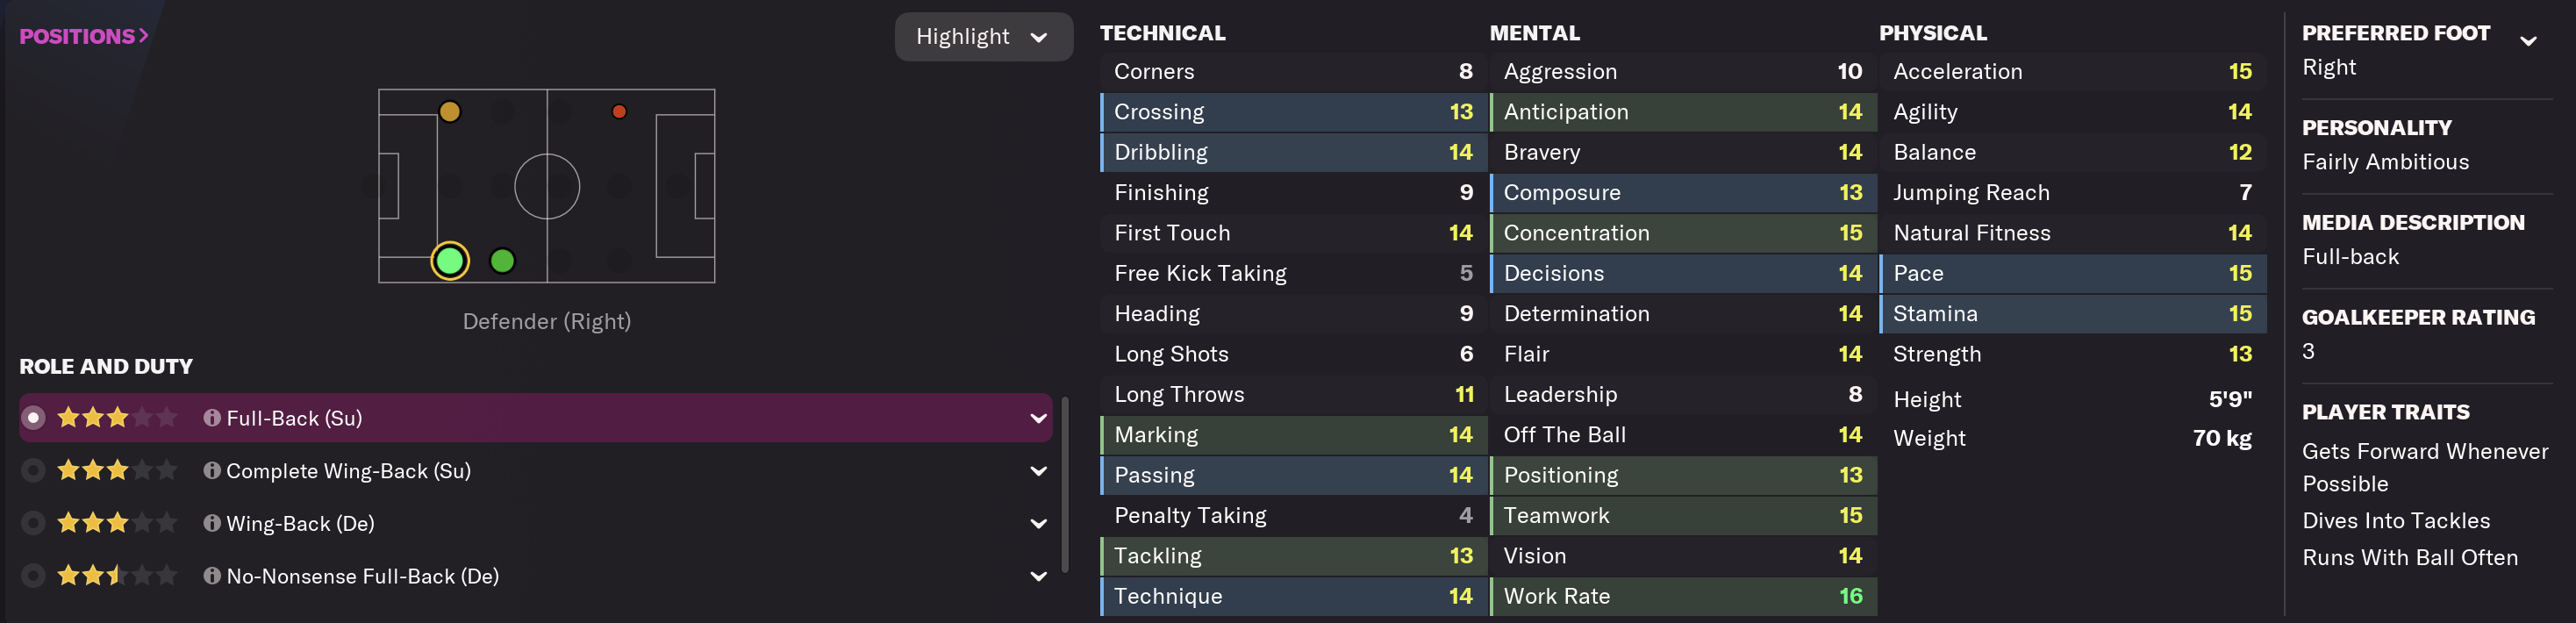This screenshot has width=2576, height=623.
Task: Expand the Wing-Back (De) role chevron
Action: click(1038, 524)
